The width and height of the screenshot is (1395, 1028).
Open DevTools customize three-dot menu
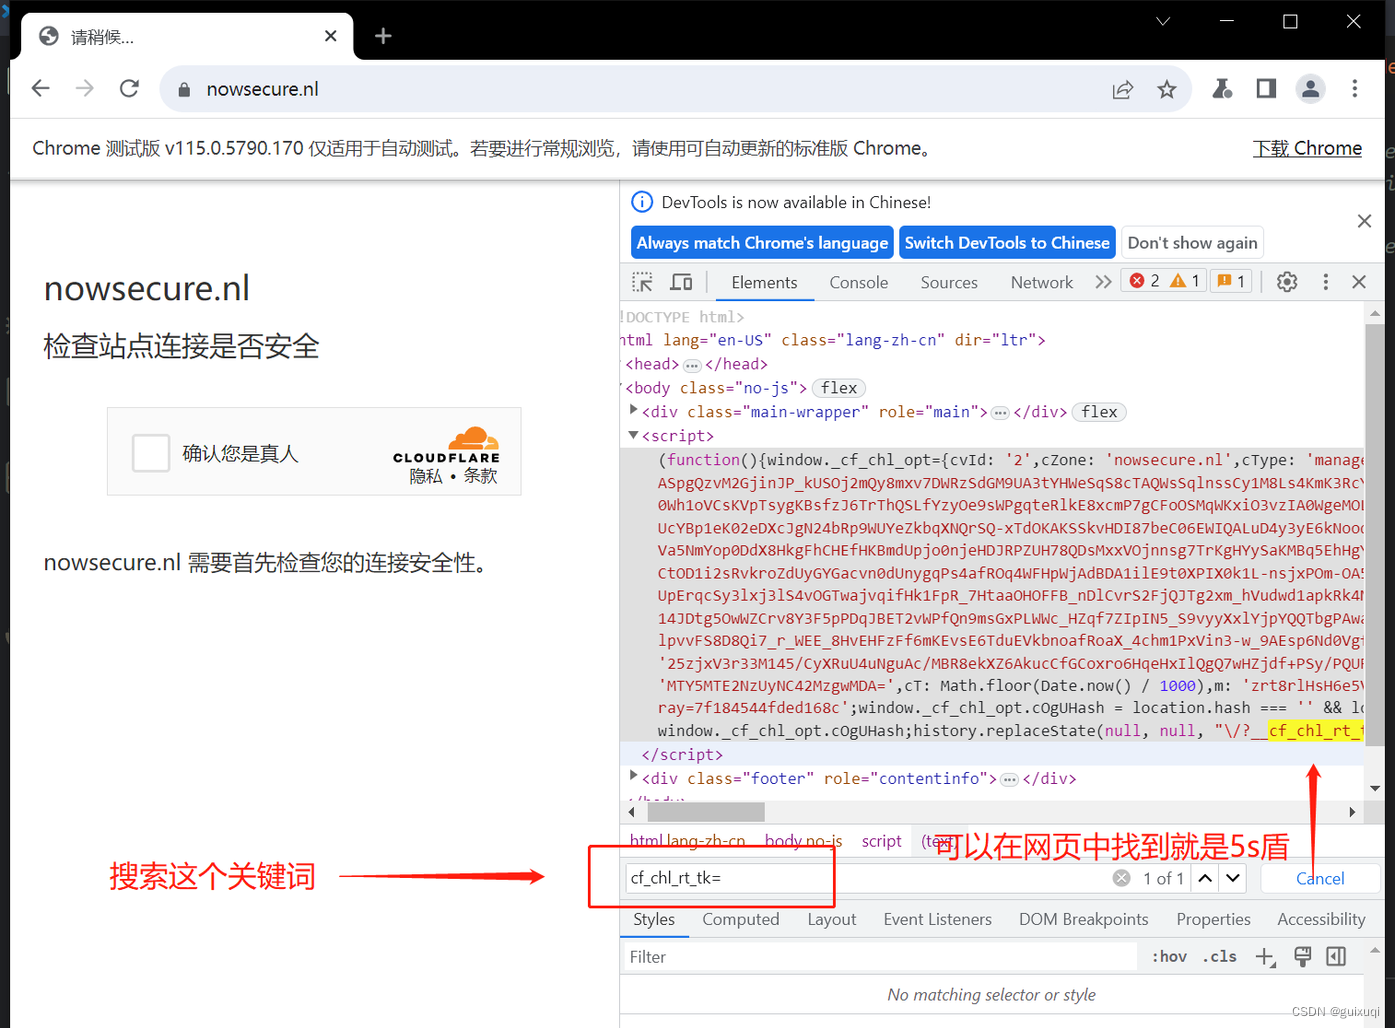(x=1326, y=282)
